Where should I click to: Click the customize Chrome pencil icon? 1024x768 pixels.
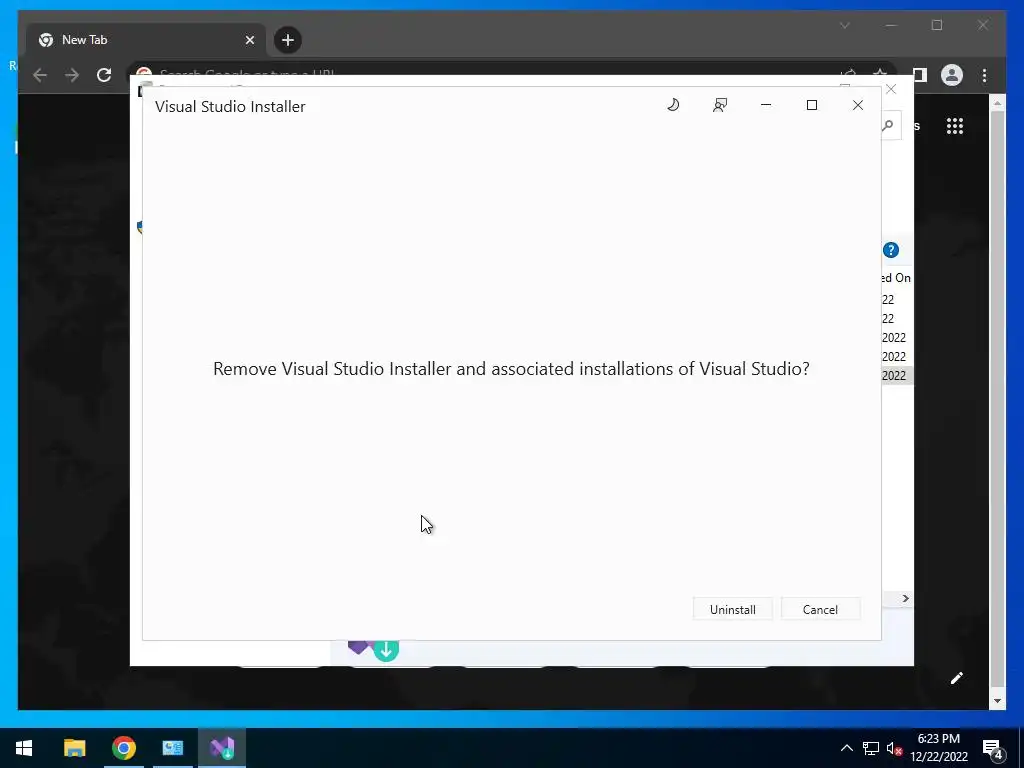click(x=956, y=678)
